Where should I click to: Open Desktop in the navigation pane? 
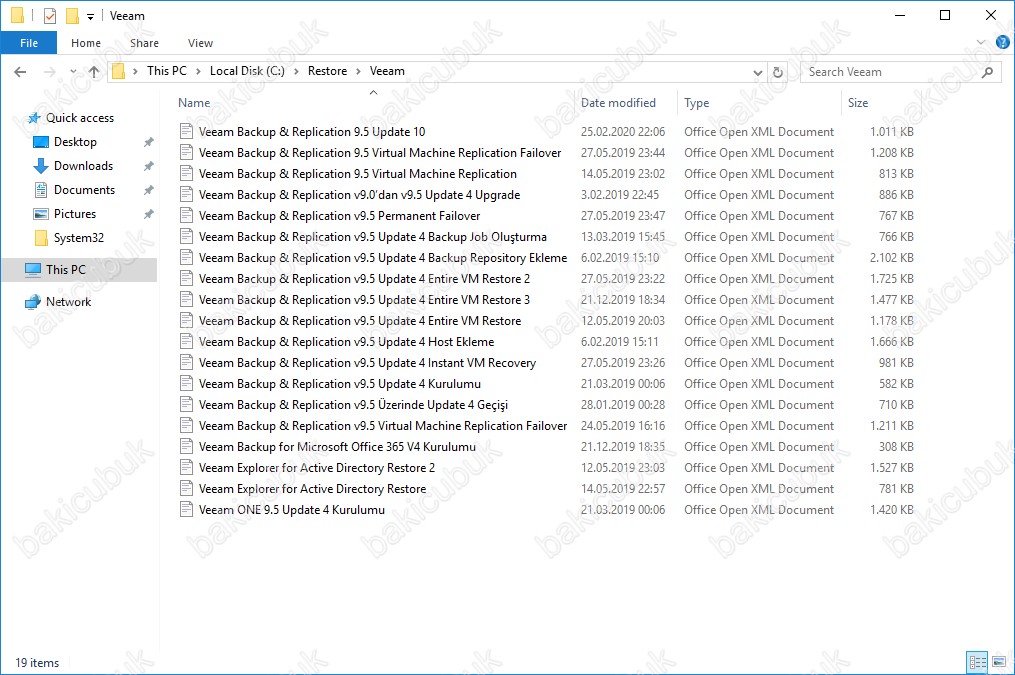click(x=75, y=142)
